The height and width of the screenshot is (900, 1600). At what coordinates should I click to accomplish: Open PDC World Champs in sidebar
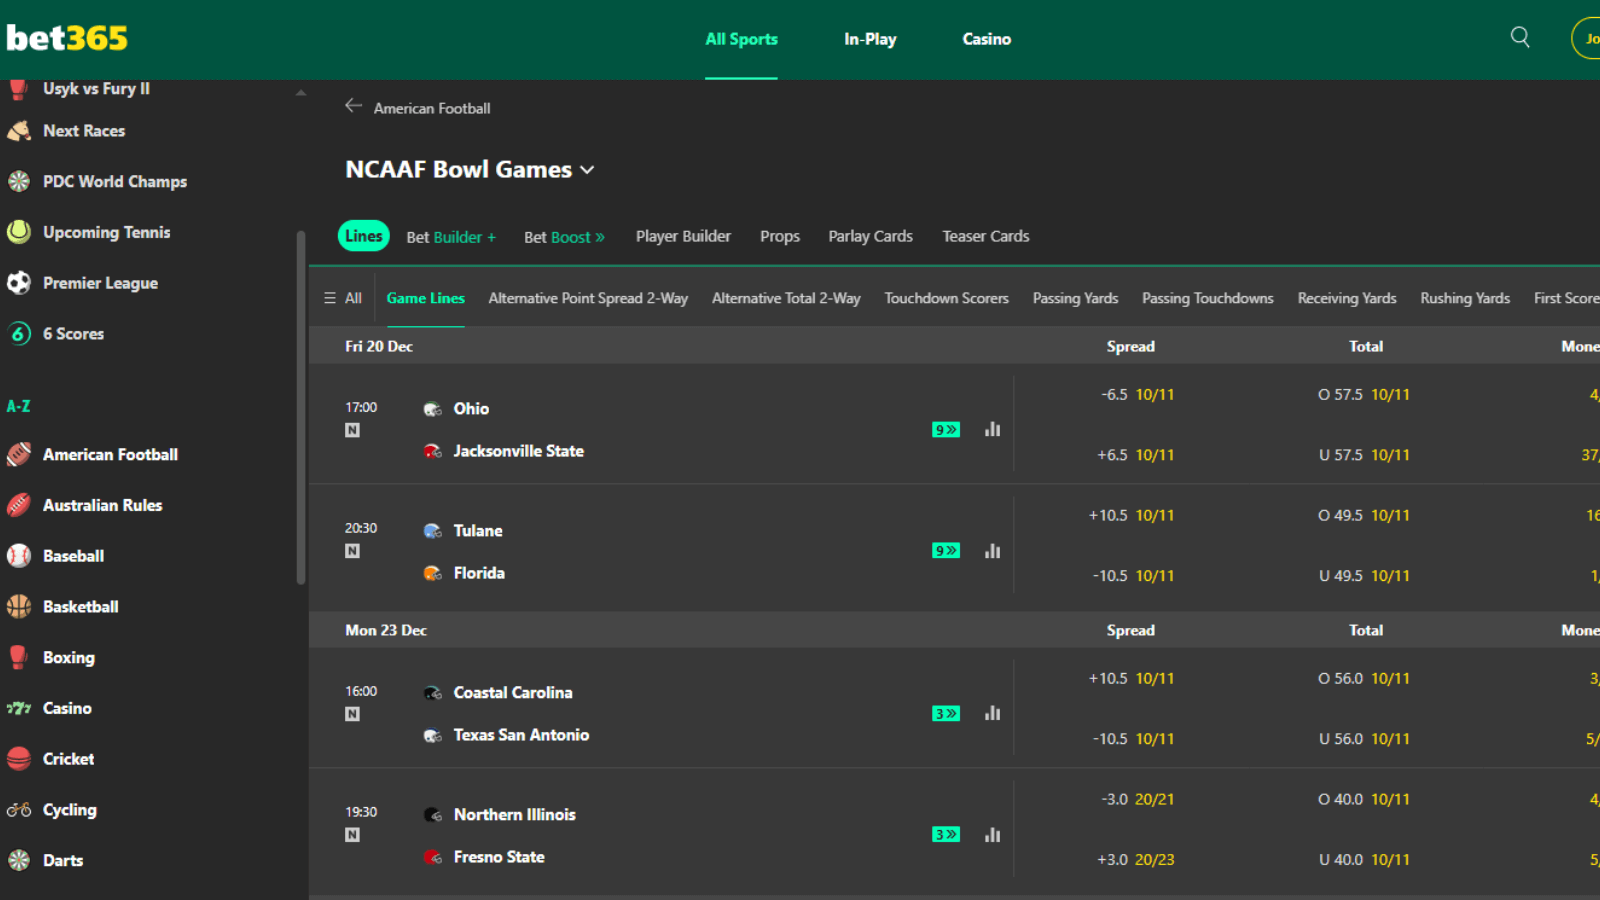click(114, 182)
